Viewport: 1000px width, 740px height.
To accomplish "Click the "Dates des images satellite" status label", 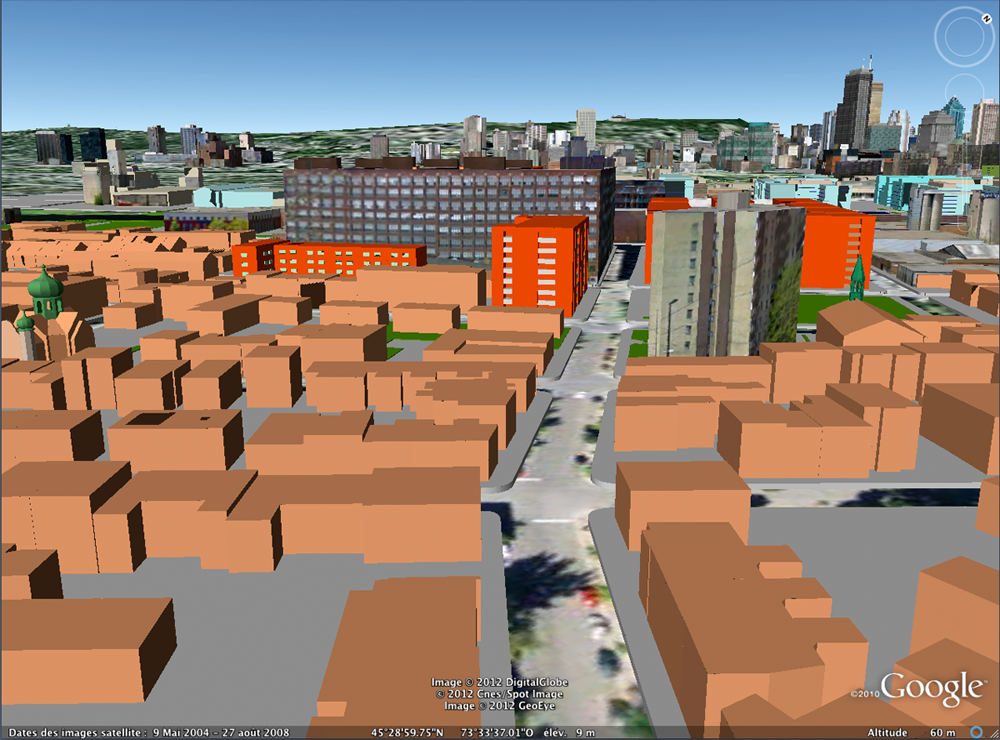I will pos(75,731).
